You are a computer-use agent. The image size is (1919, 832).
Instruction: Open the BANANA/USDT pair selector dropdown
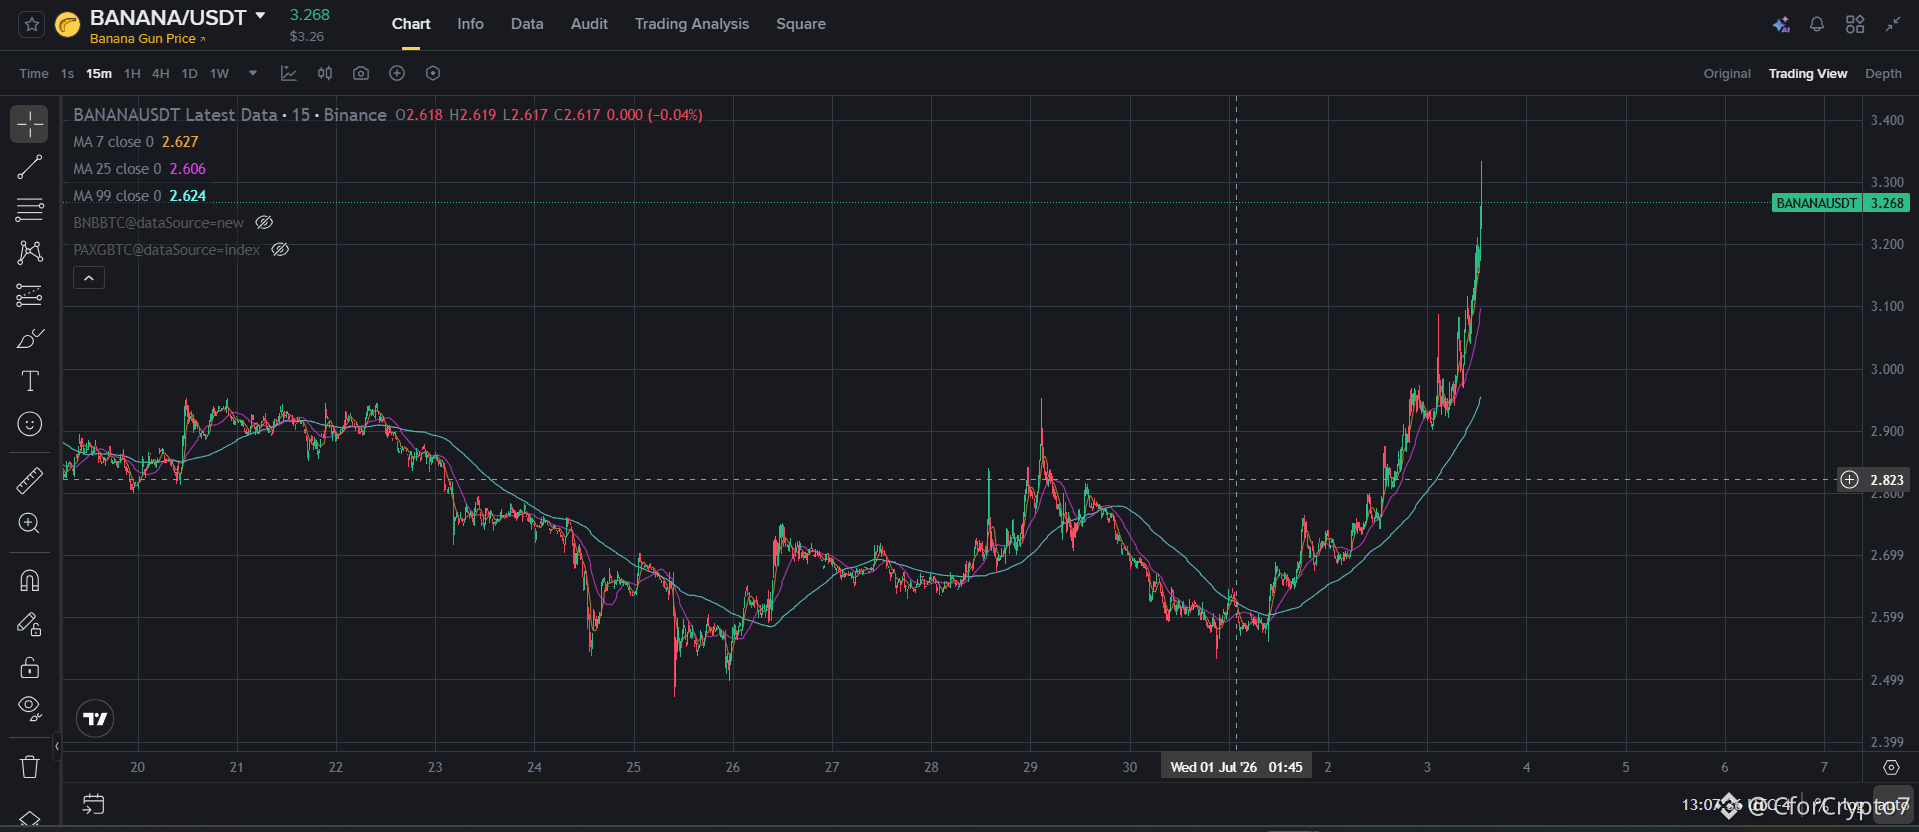(x=260, y=16)
